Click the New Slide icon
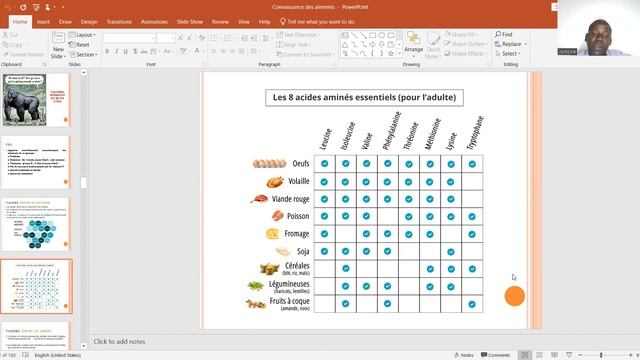Viewport: 640px width, 360px height. pos(58,38)
